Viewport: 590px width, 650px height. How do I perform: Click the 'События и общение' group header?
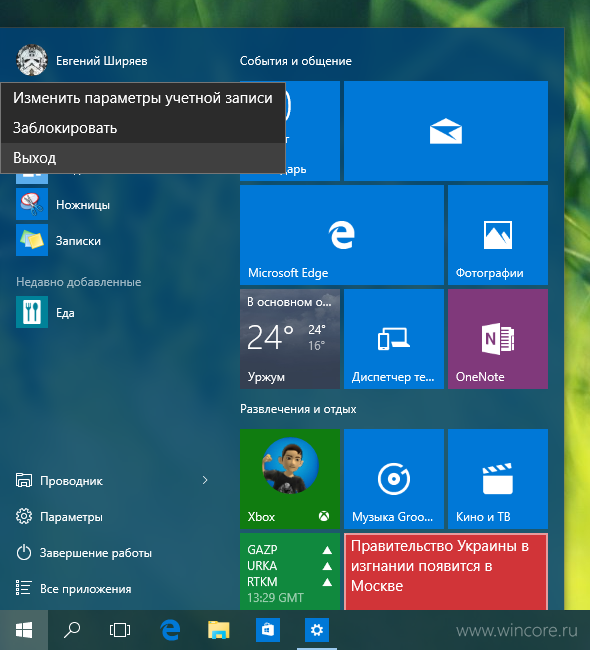296,61
